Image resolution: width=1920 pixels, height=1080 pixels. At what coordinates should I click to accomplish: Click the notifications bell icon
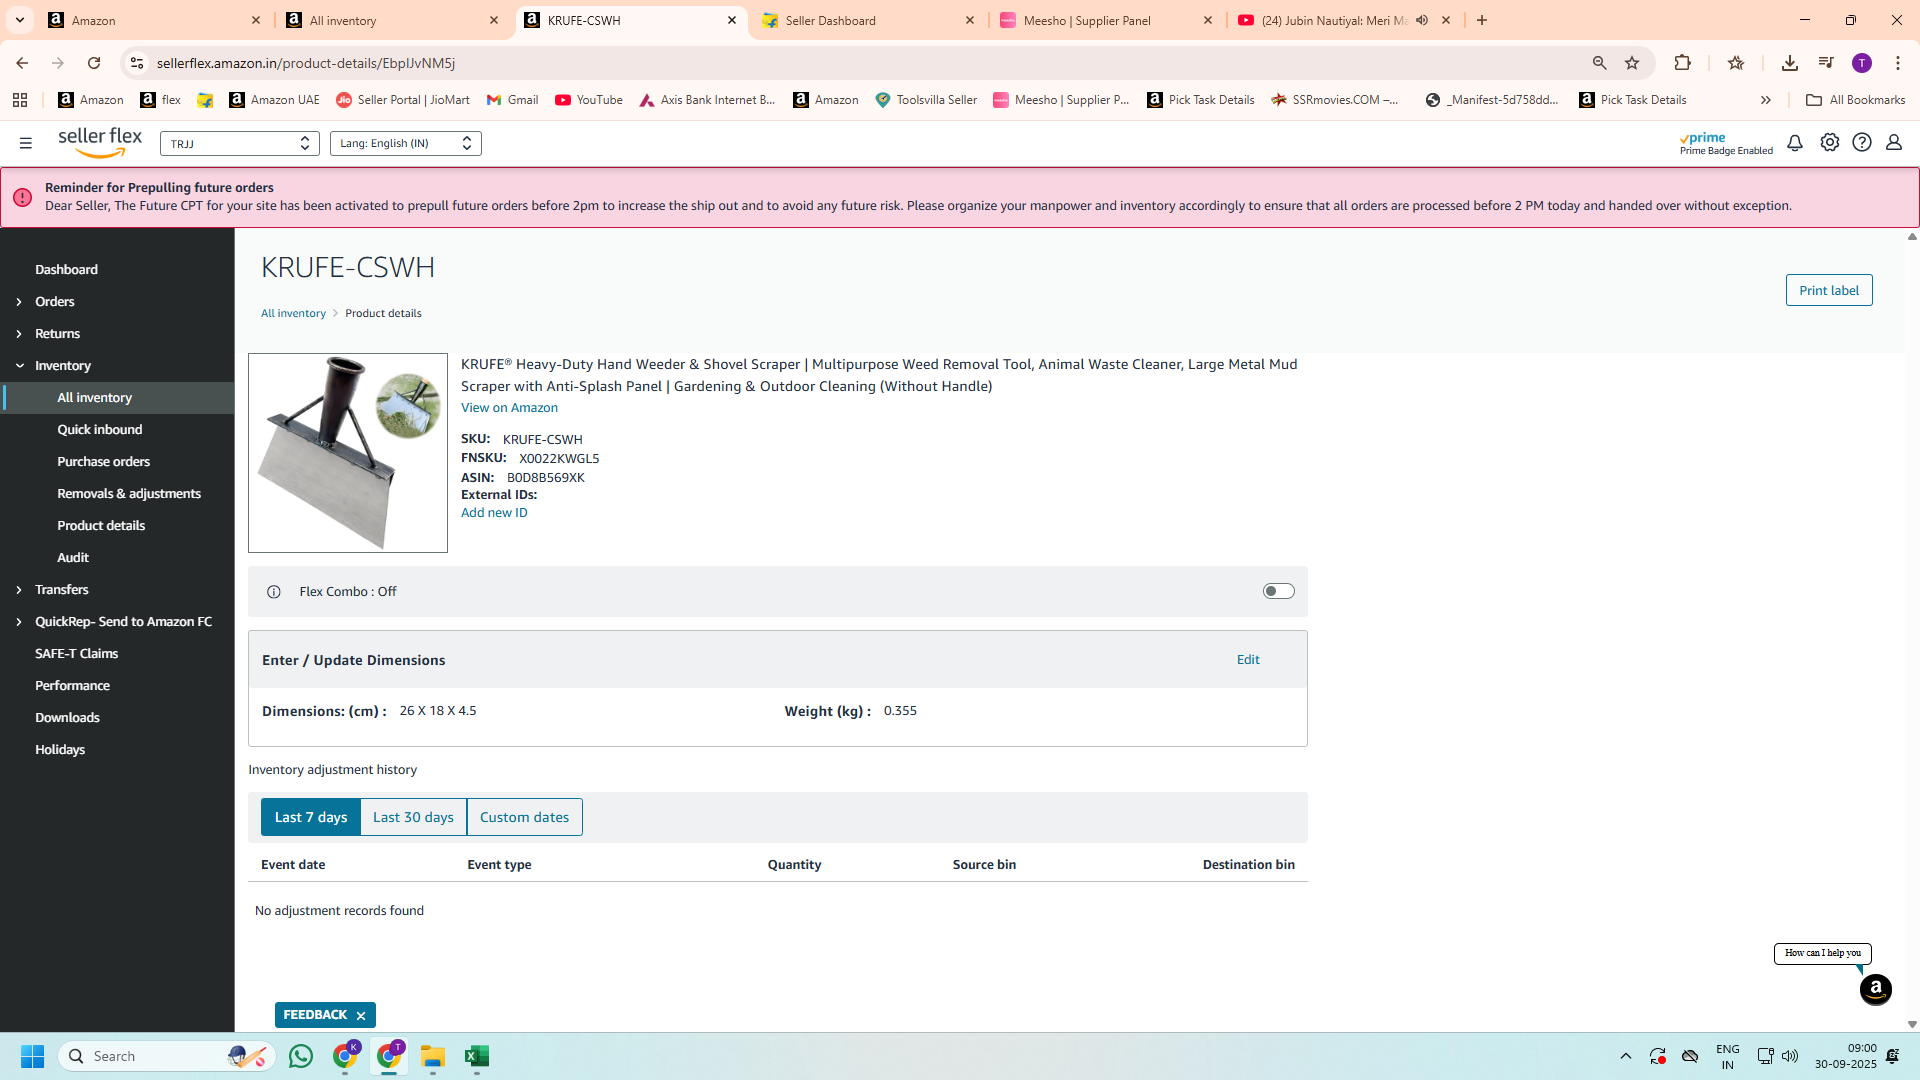tap(1795, 143)
